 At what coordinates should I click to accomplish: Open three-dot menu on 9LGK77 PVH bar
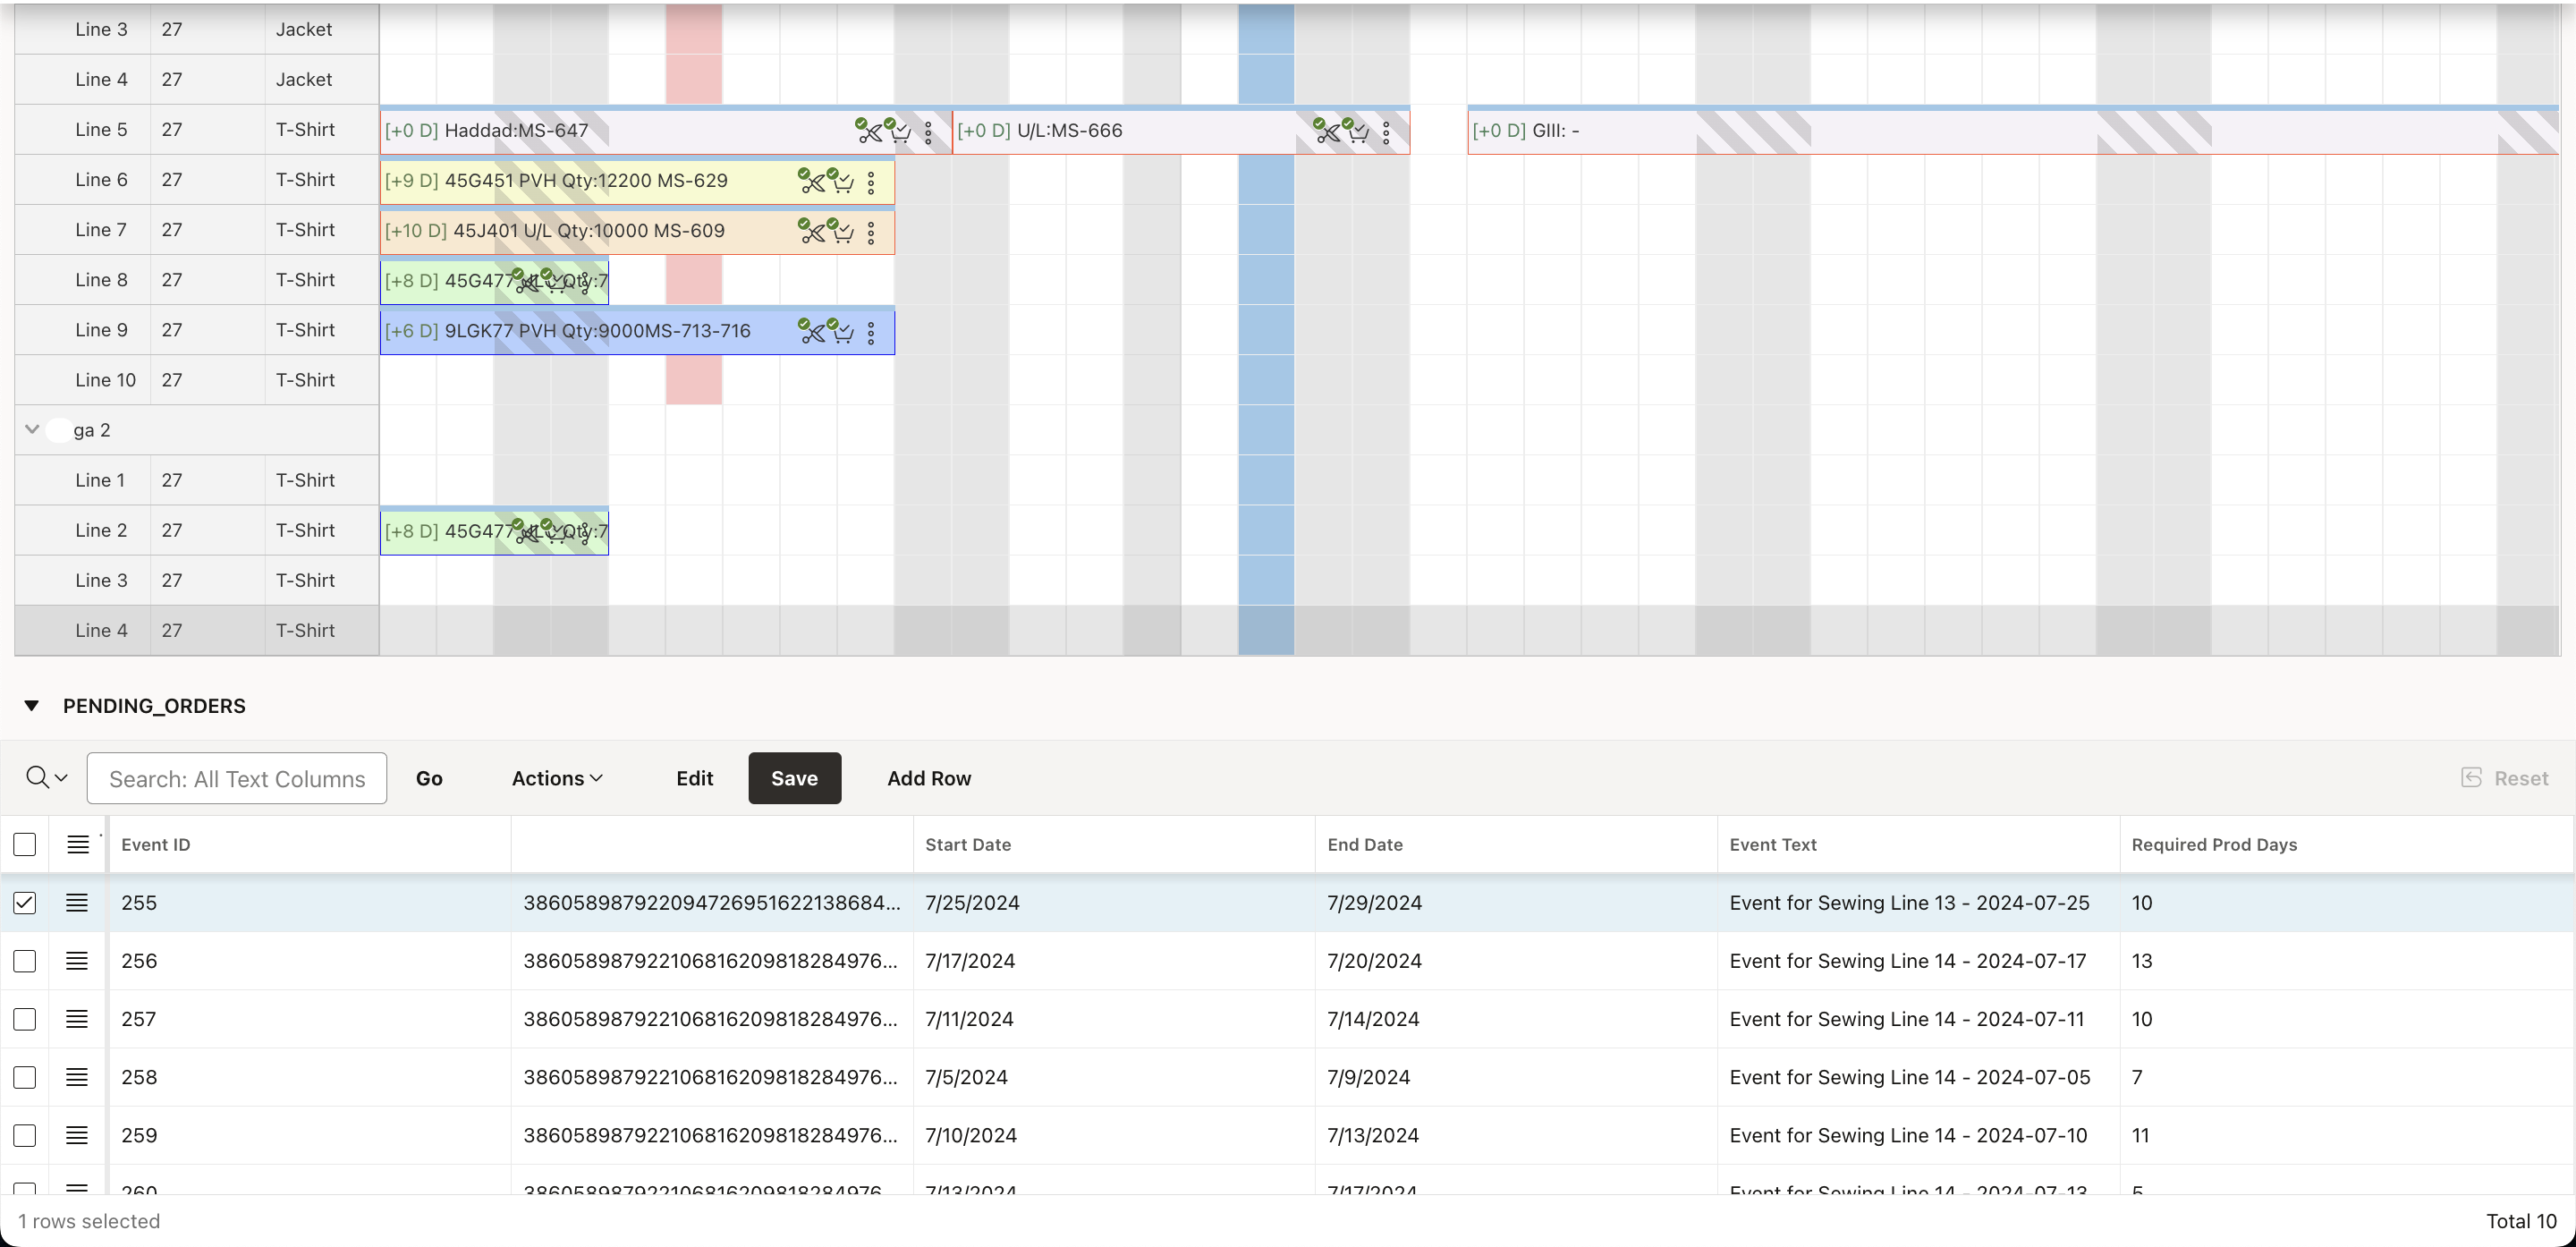(x=871, y=333)
